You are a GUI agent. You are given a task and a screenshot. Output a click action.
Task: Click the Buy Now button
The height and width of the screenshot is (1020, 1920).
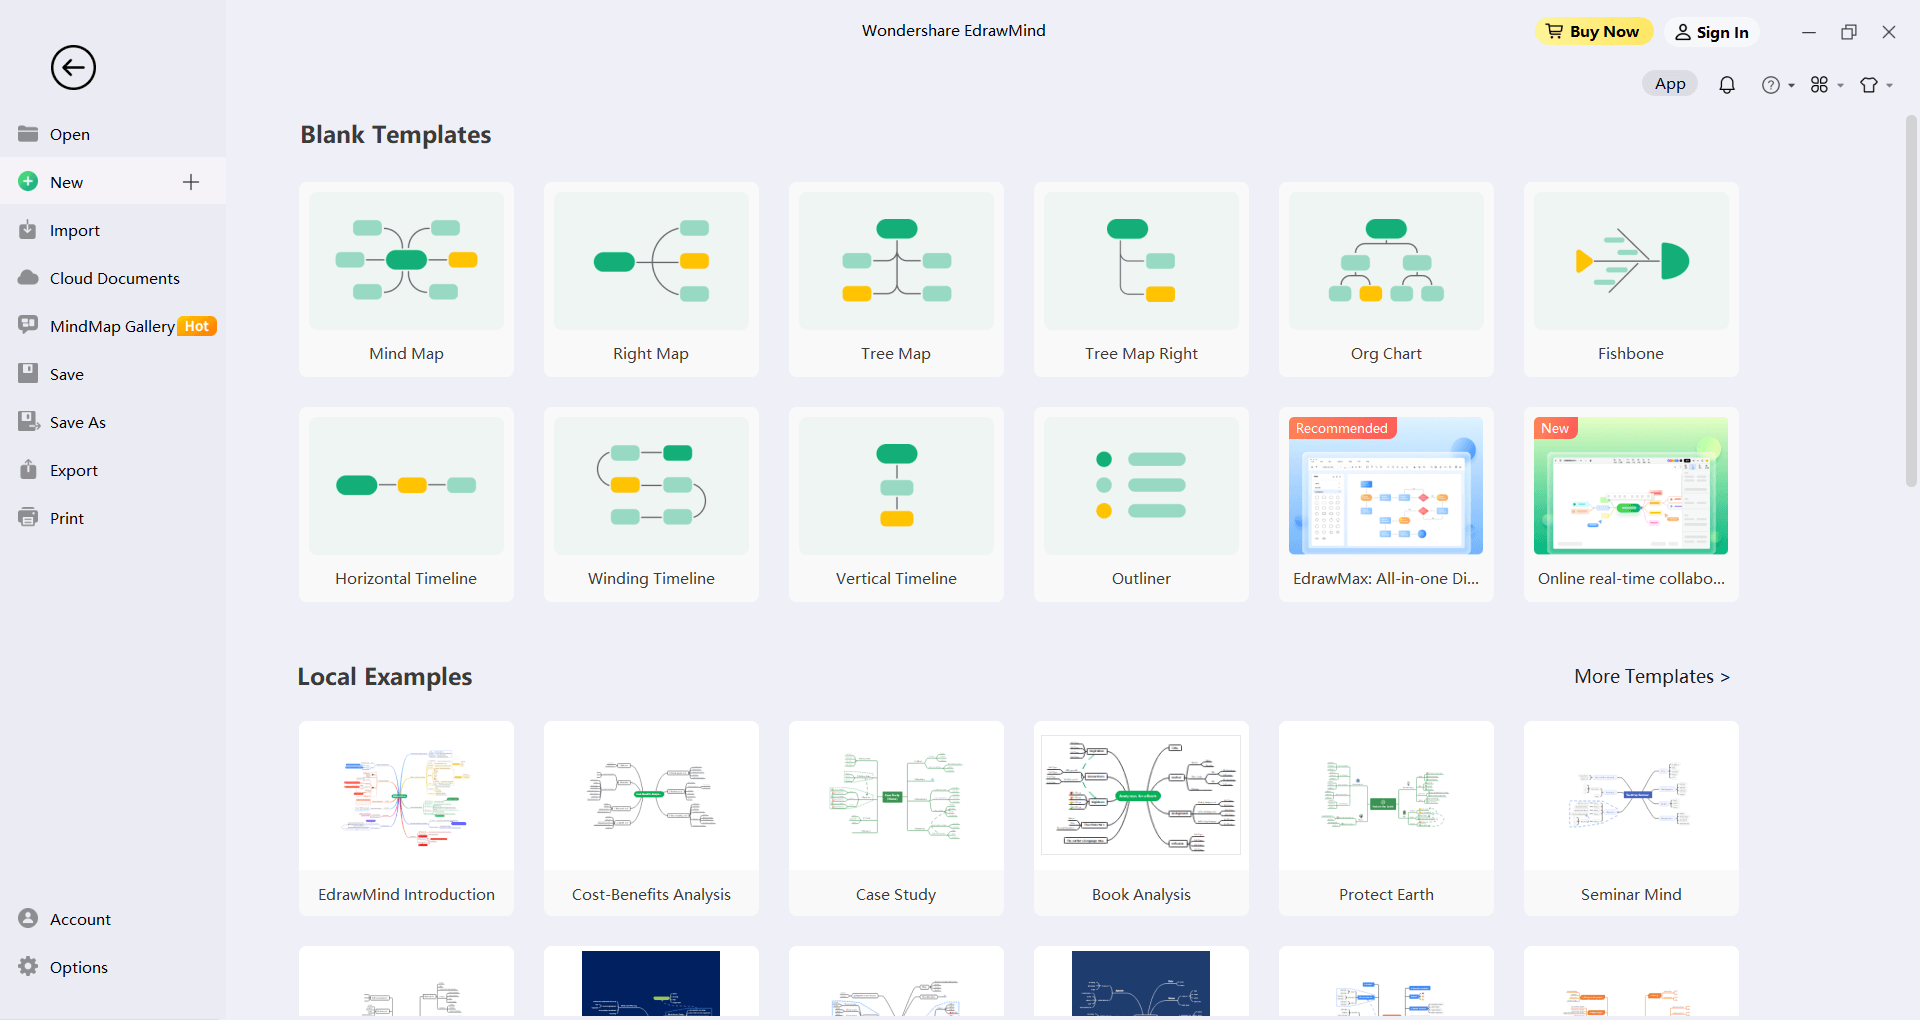coord(1594,32)
